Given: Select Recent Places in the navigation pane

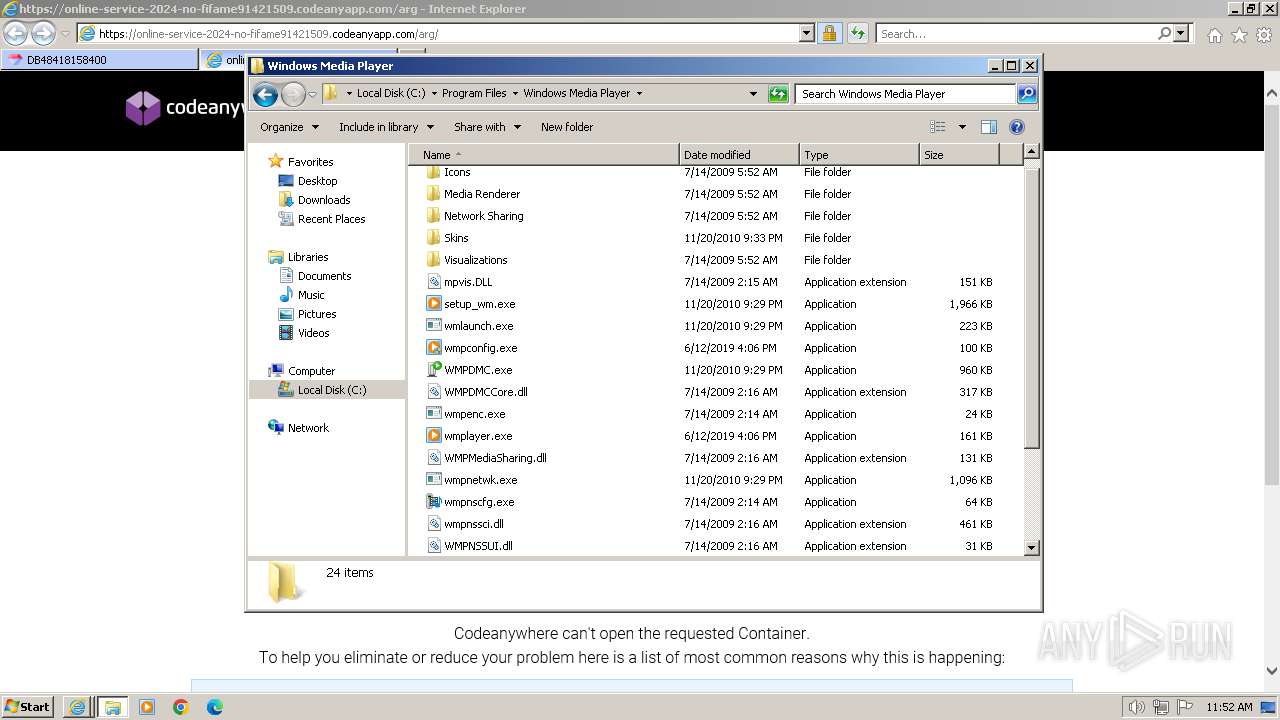Looking at the screenshot, I should 331,219.
